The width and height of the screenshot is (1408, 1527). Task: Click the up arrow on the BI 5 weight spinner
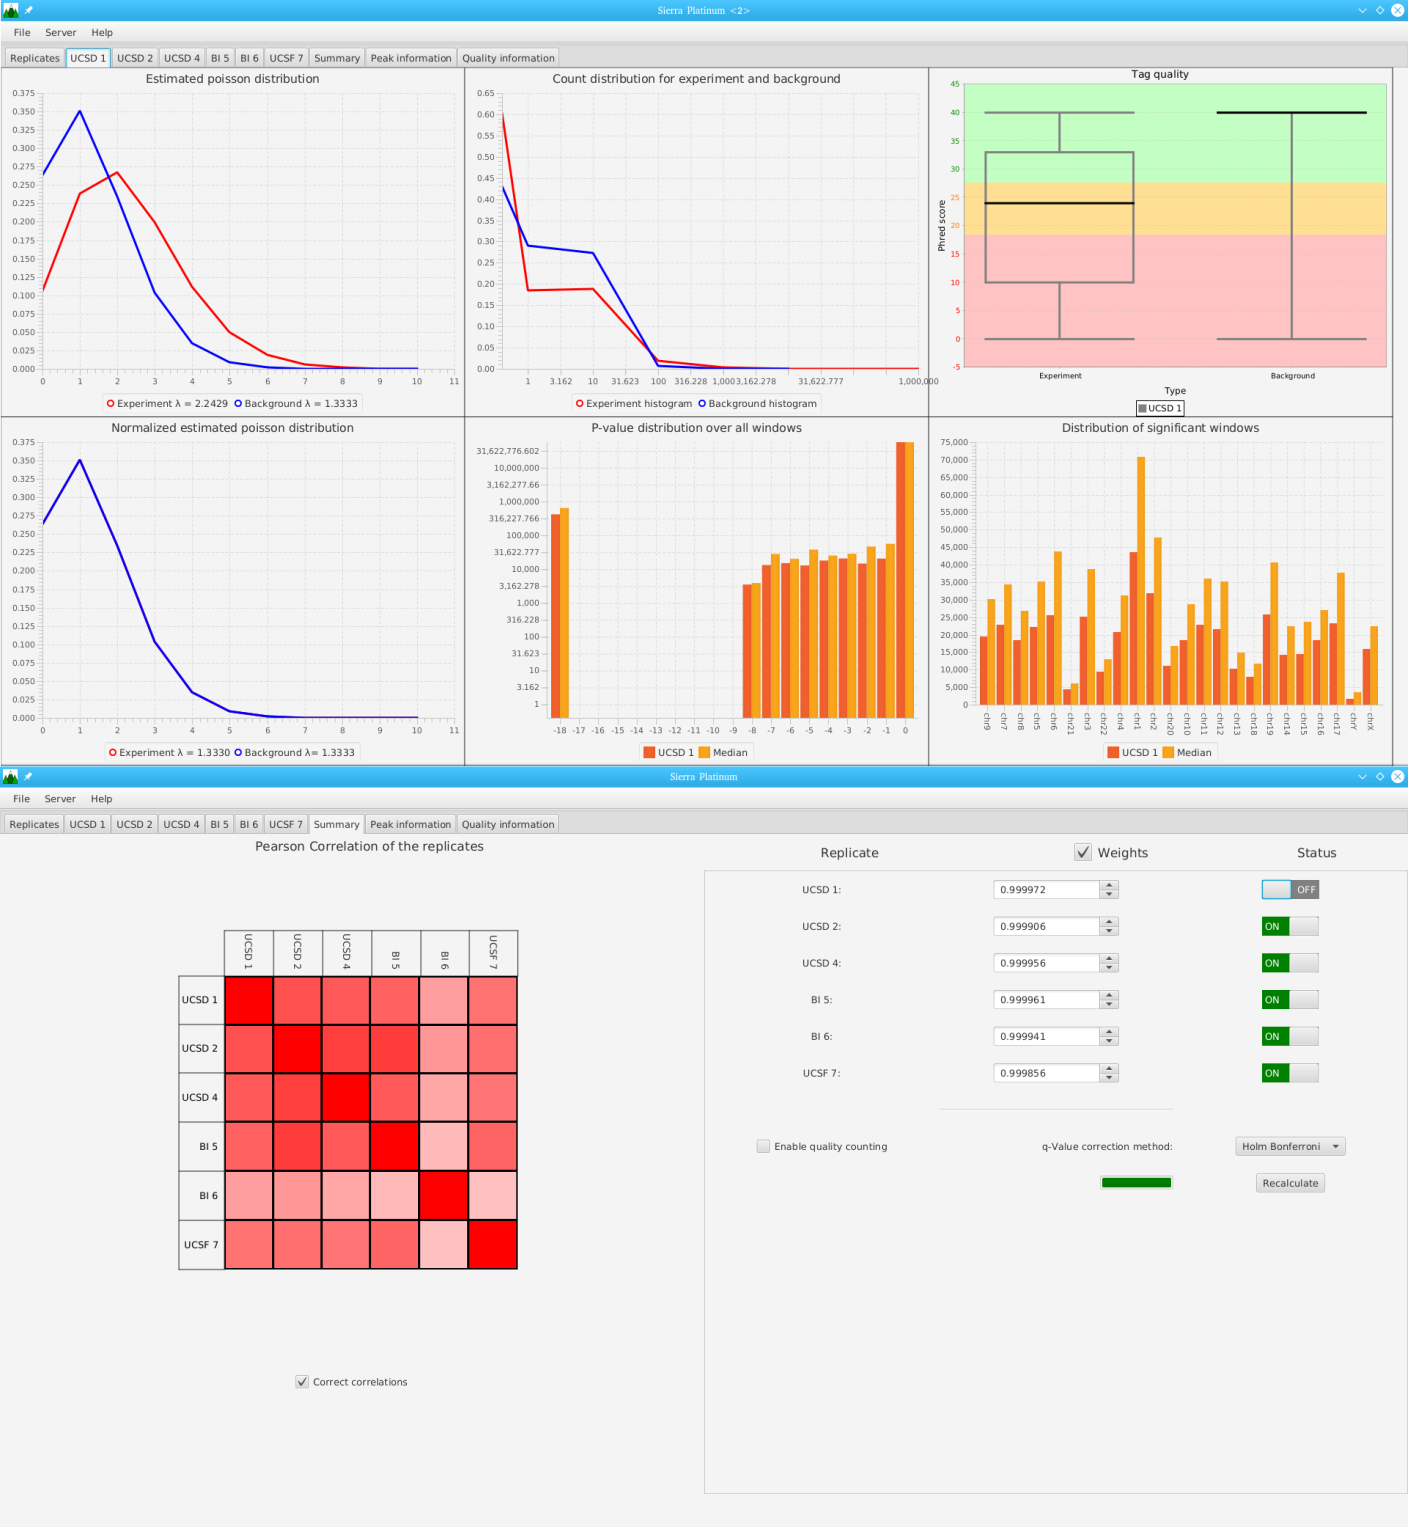tap(1108, 995)
